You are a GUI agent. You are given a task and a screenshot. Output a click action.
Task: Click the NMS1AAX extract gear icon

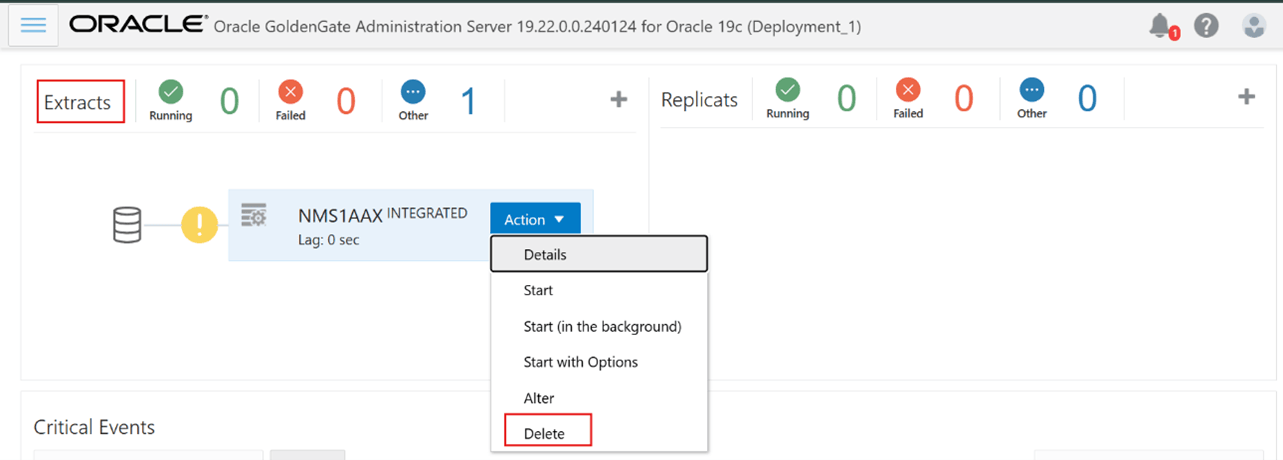pyautogui.click(x=254, y=215)
